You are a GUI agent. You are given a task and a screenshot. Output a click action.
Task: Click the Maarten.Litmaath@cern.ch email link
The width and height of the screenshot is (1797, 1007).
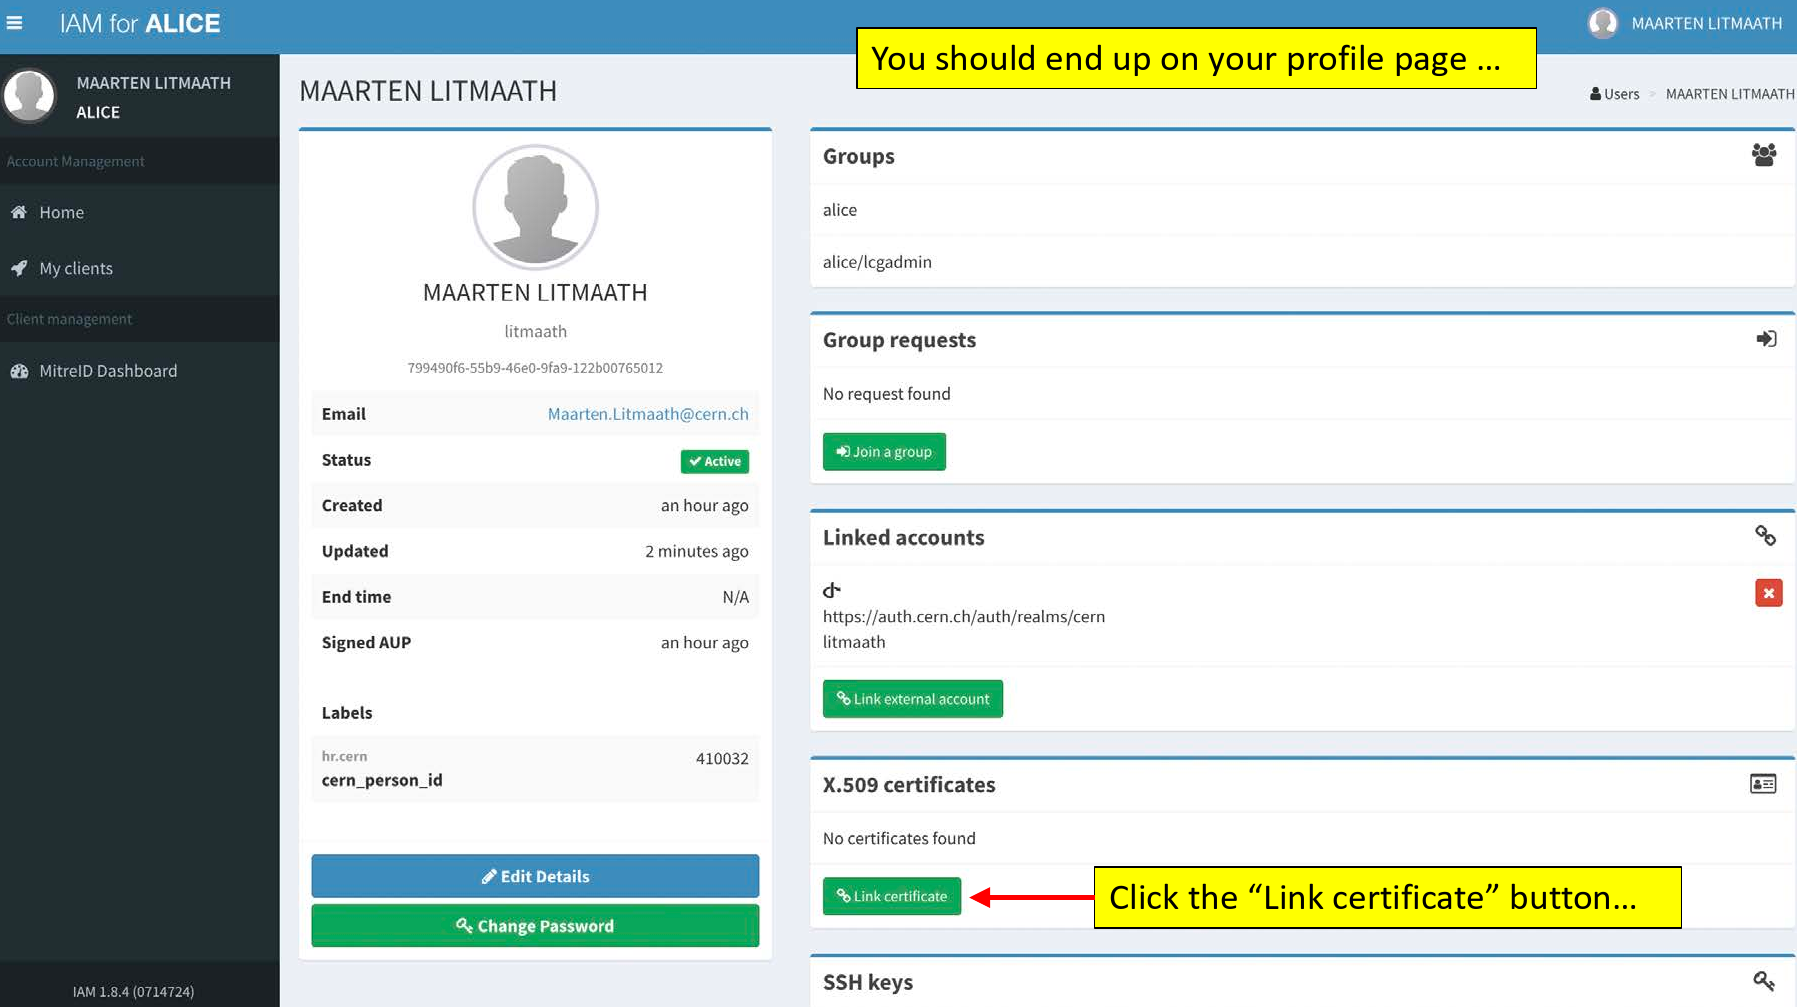[x=648, y=414]
